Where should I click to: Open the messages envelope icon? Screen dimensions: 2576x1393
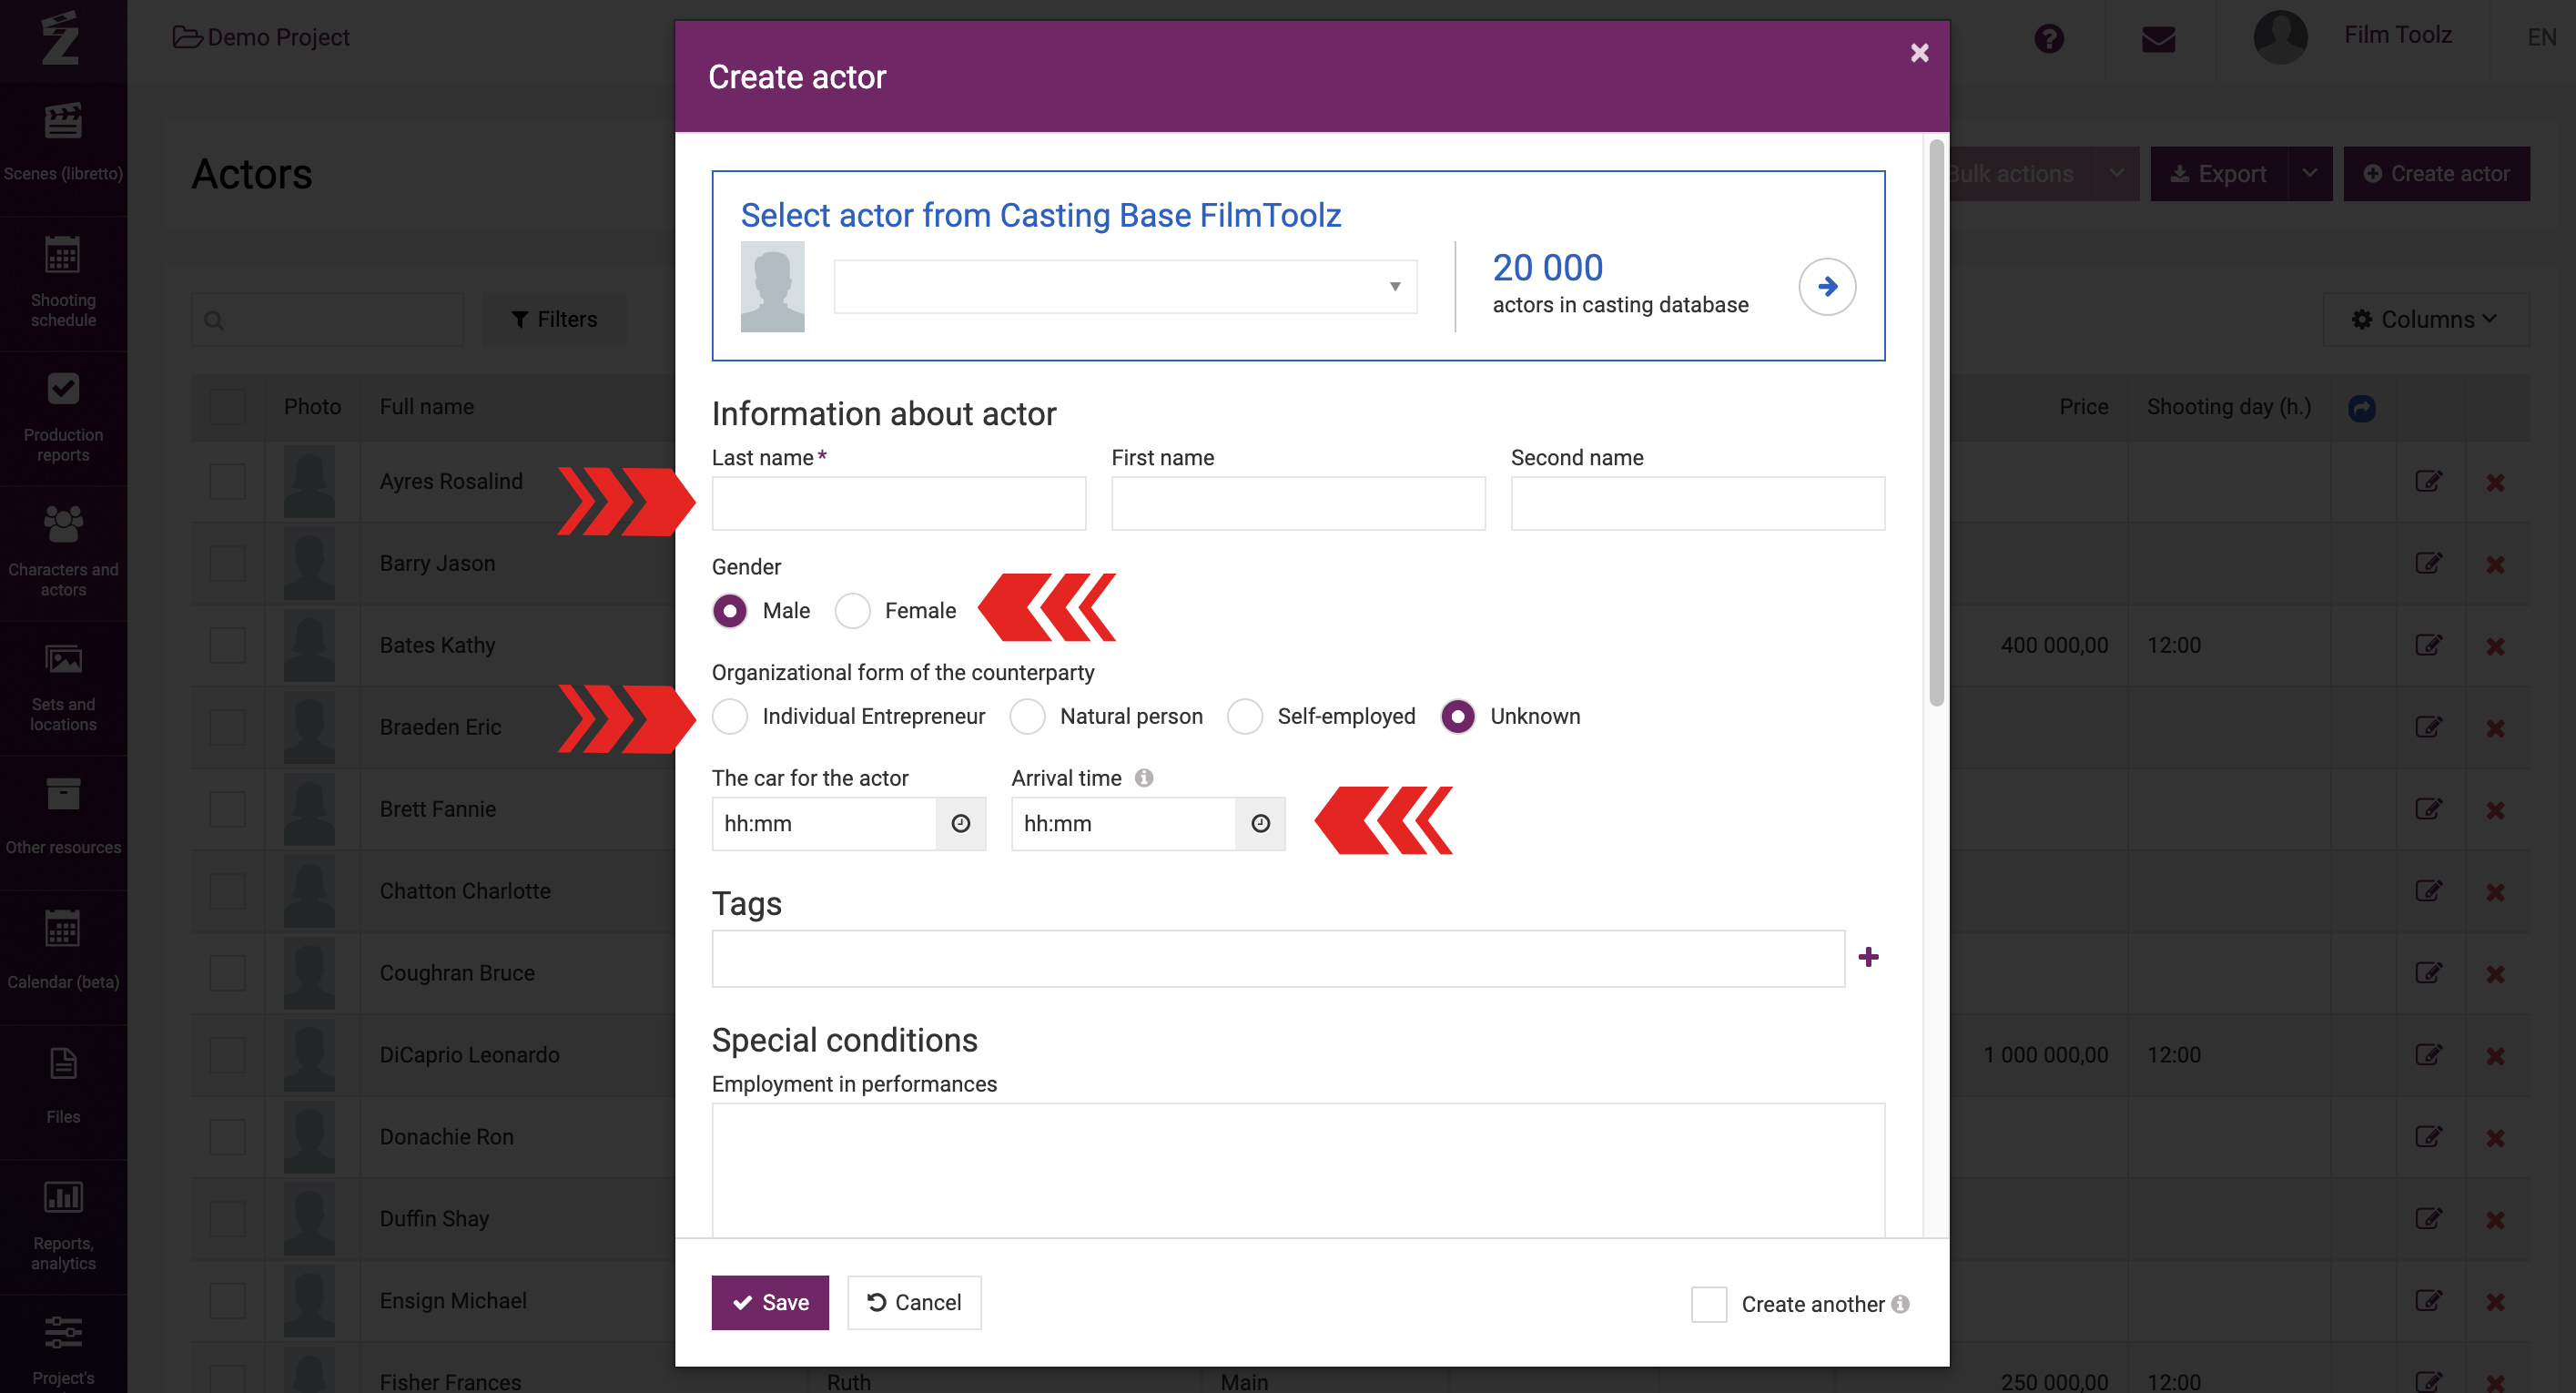coord(2158,39)
